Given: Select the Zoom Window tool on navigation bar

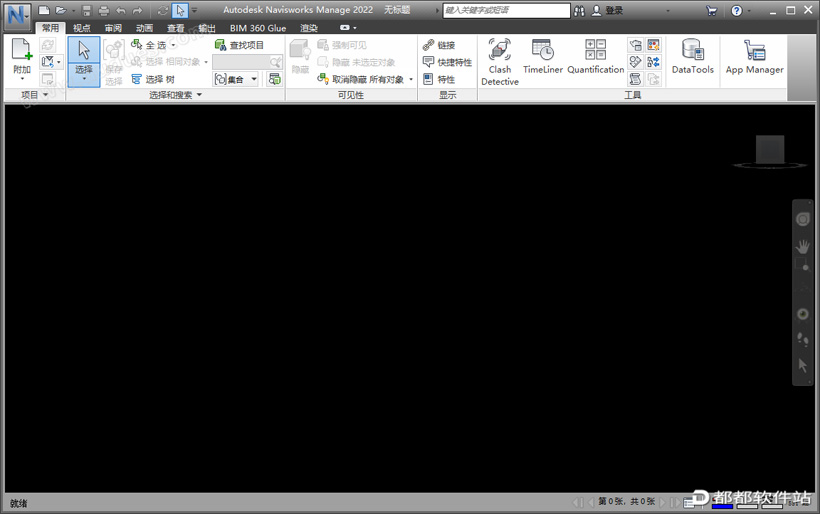Looking at the screenshot, I should click(803, 265).
